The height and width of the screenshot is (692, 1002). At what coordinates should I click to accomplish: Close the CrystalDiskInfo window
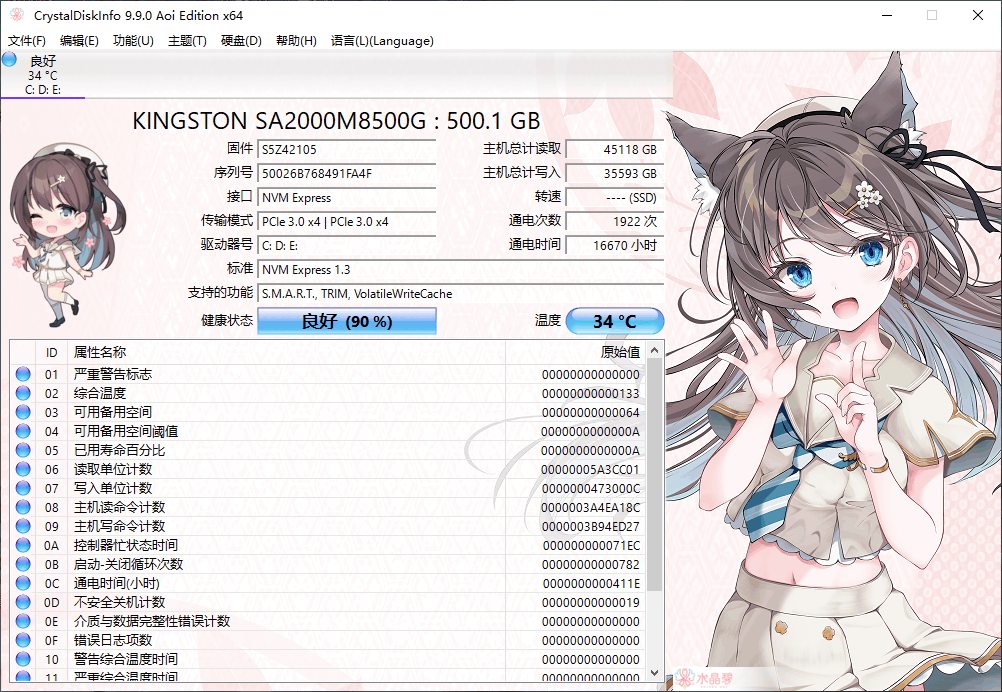(978, 15)
